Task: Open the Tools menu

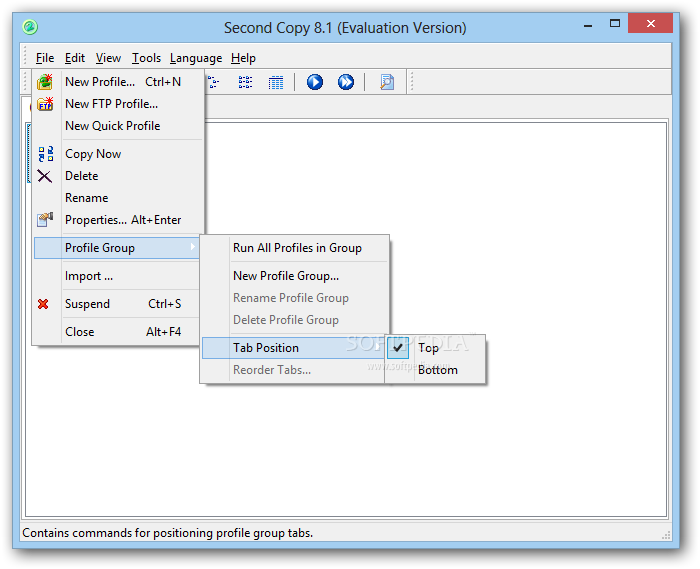Action: tap(146, 58)
